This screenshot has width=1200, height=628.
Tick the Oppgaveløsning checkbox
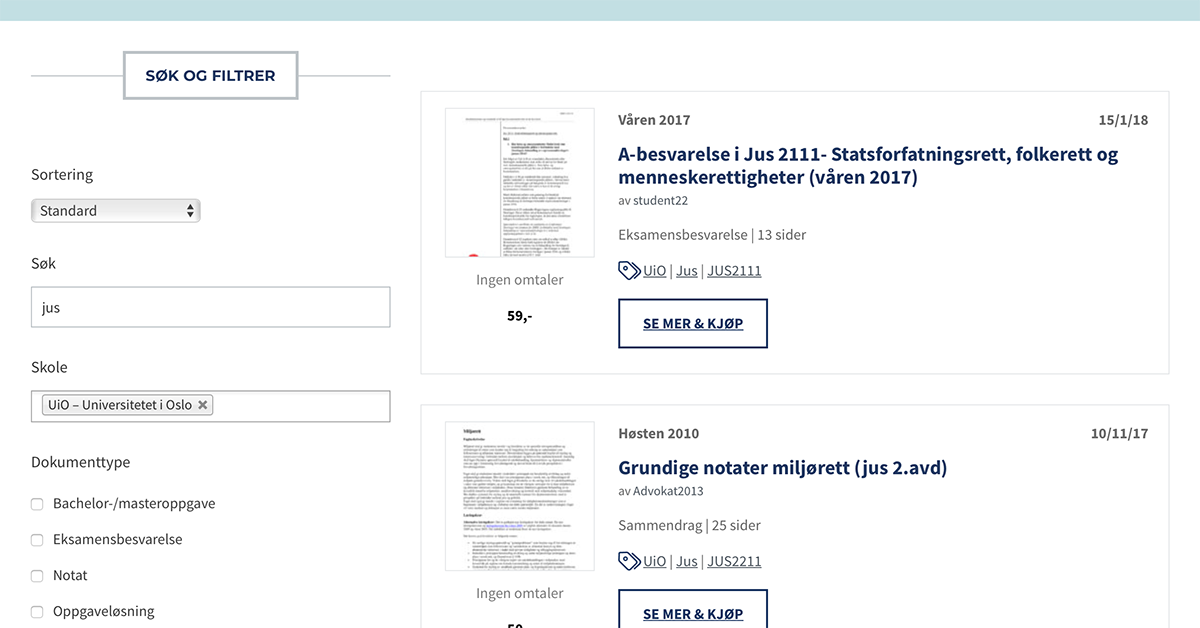coord(37,612)
